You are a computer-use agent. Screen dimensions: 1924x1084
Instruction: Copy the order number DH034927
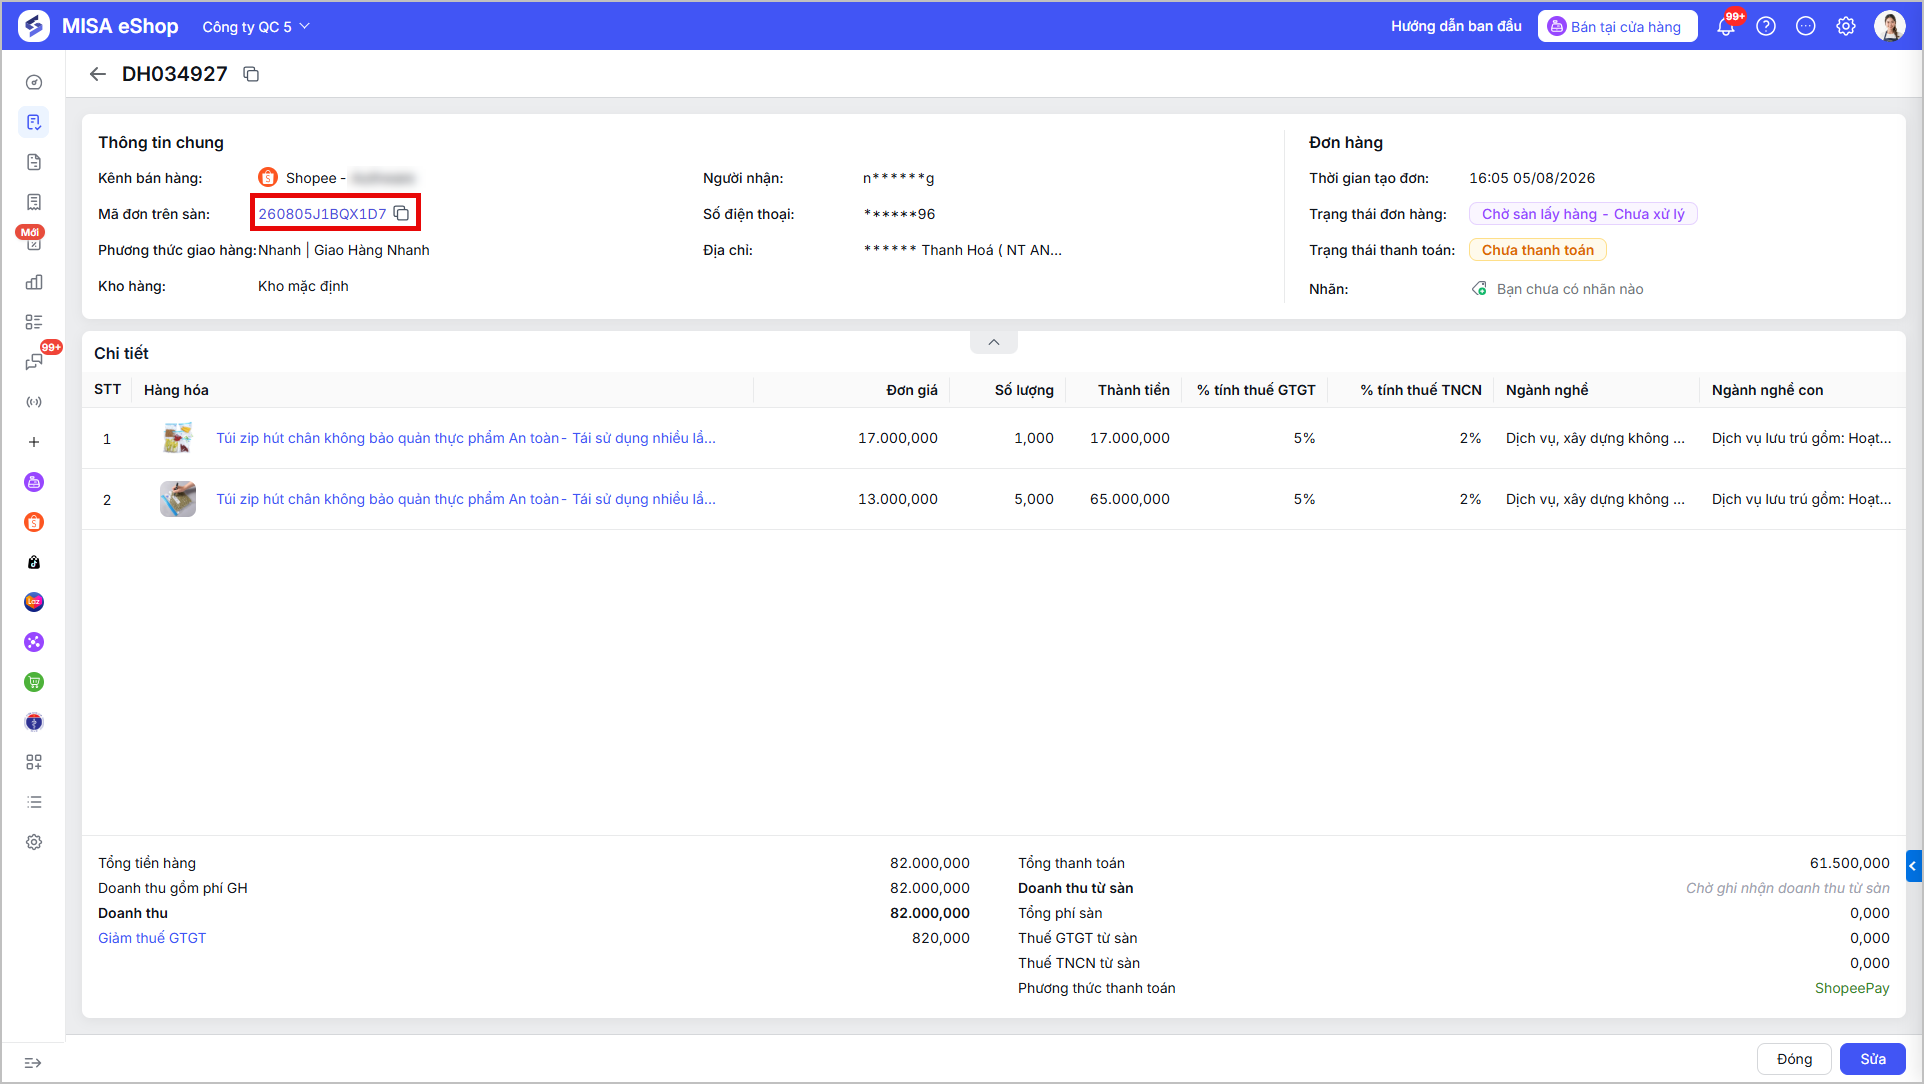251,74
